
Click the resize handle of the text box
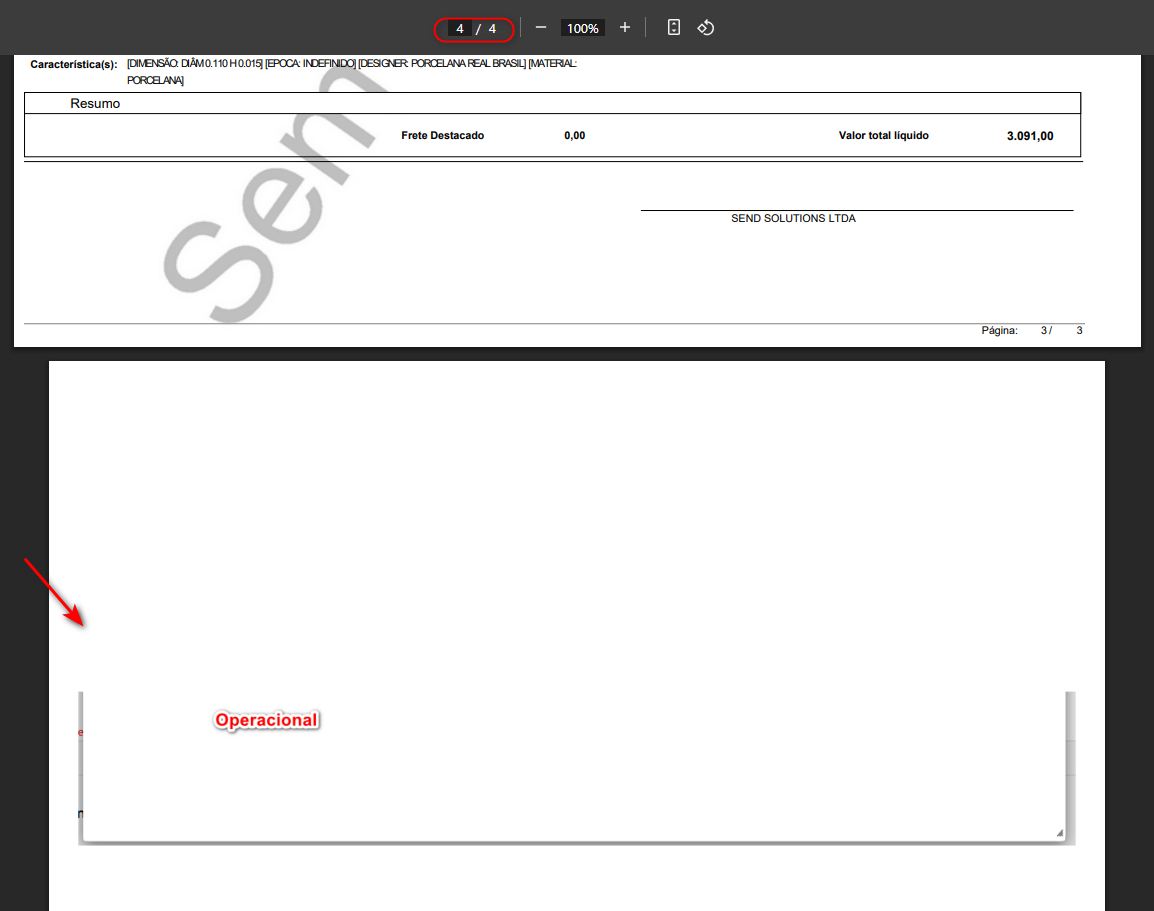click(x=1059, y=833)
